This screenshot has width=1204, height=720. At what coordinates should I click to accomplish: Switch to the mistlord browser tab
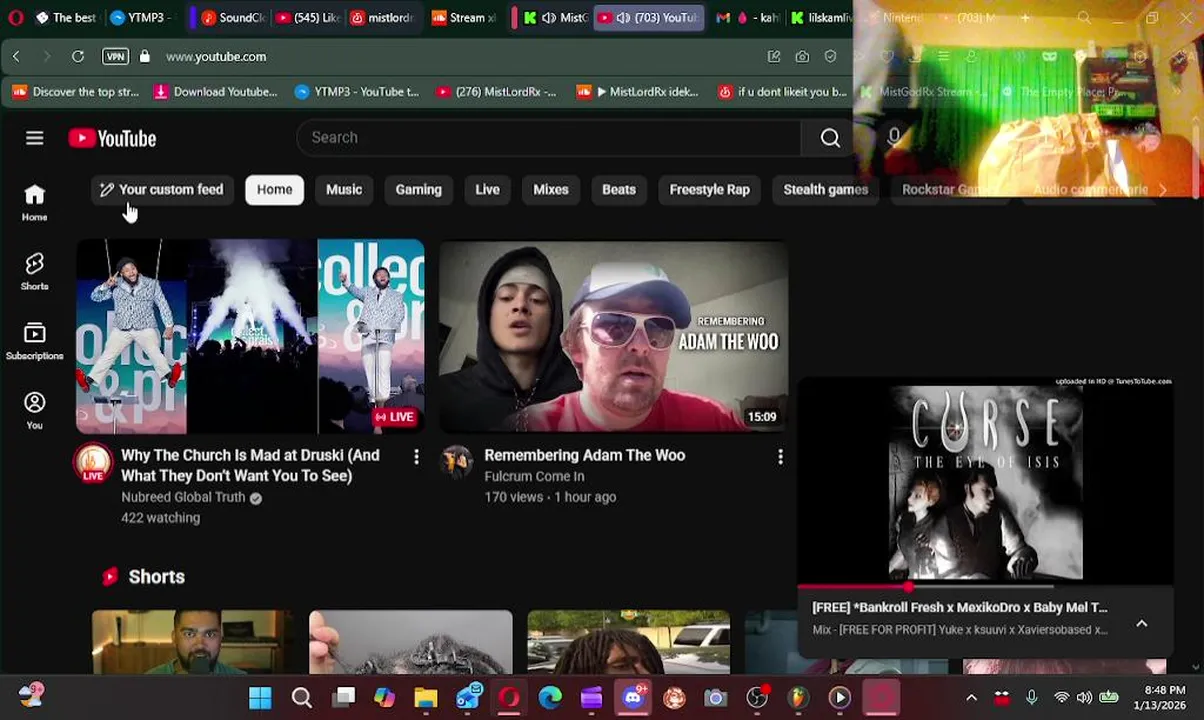click(382, 18)
